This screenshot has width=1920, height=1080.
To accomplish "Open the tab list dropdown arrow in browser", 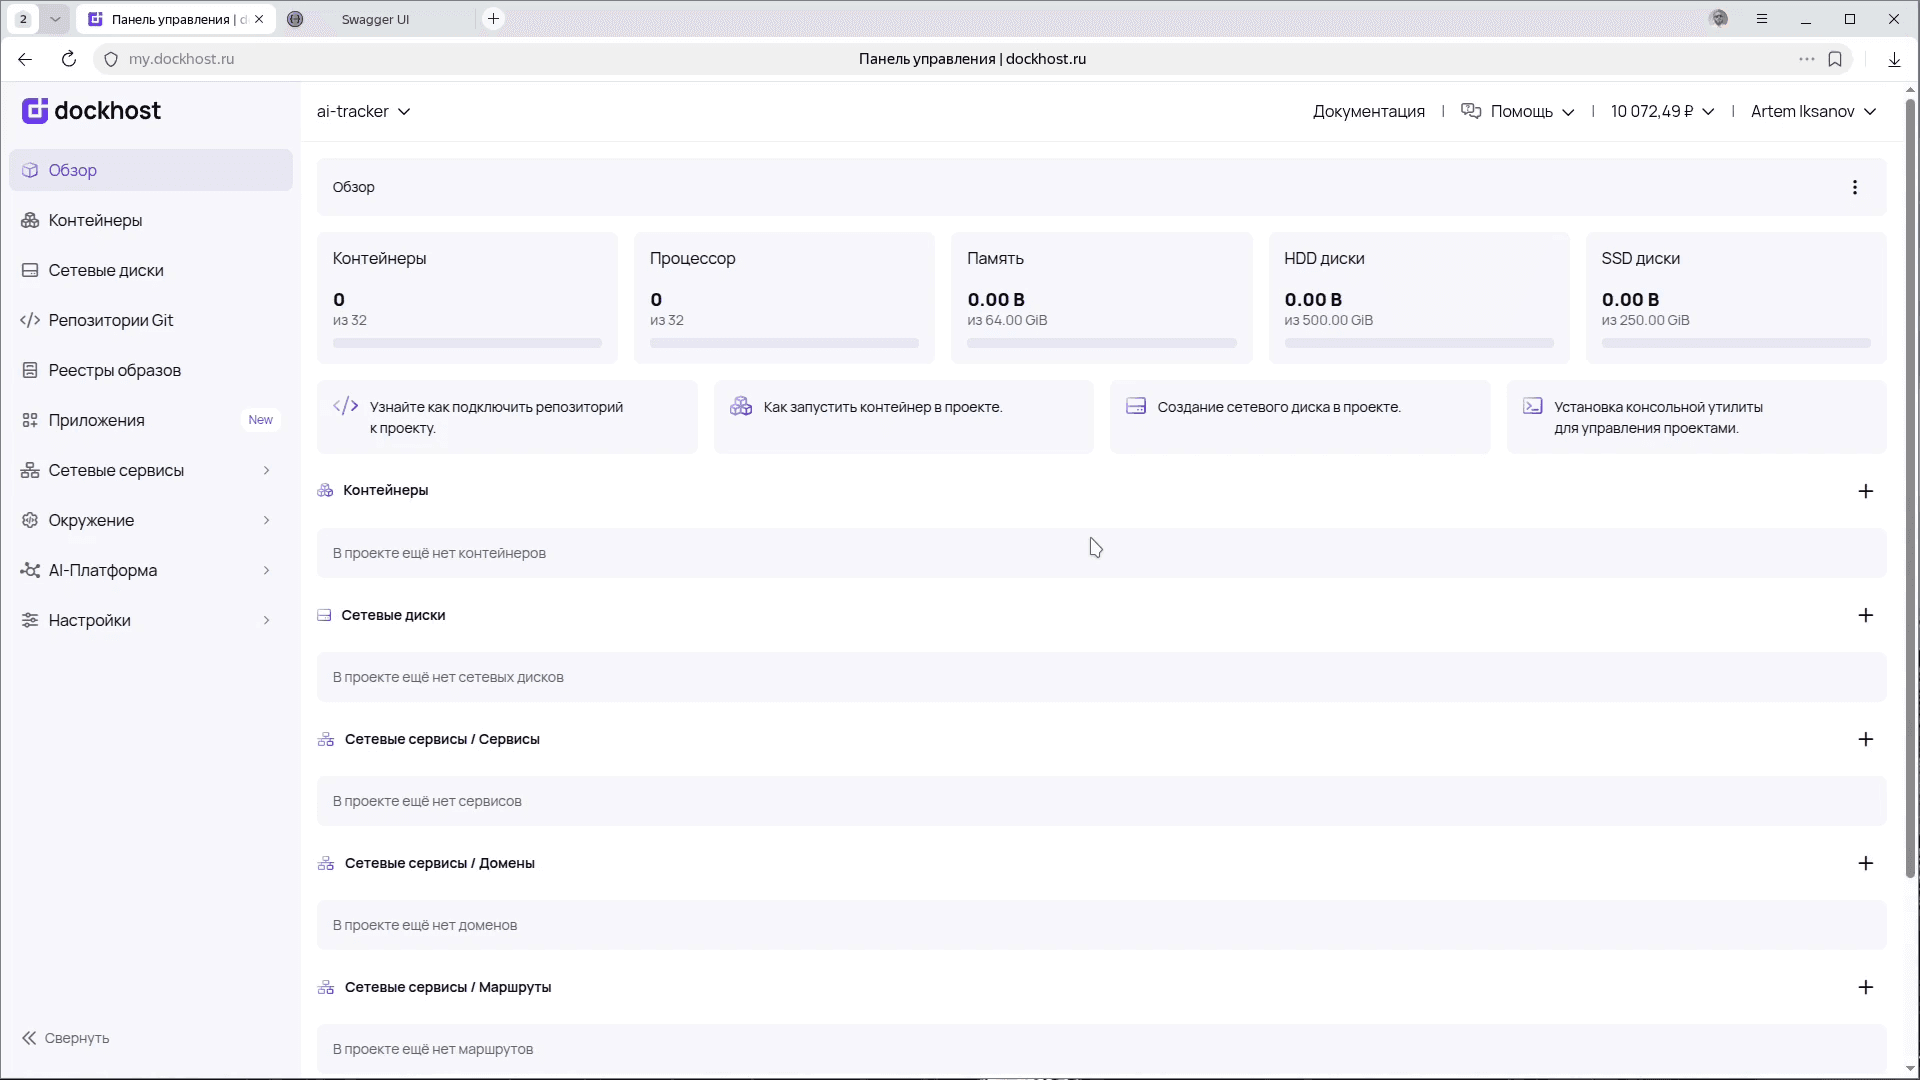I will click(x=55, y=19).
